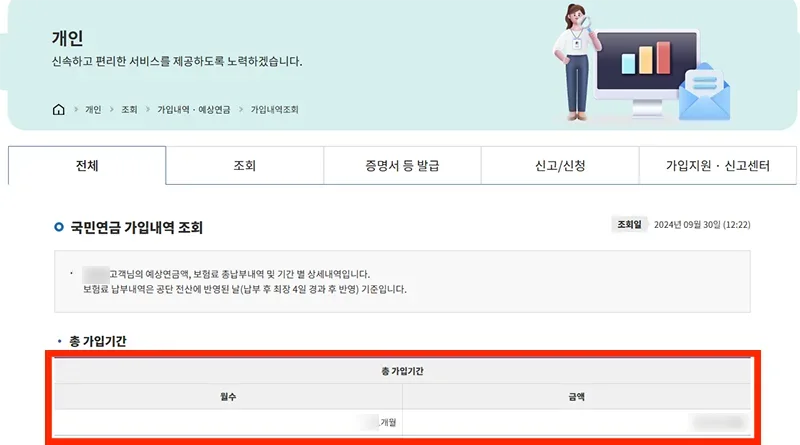Open the 조회 breadcrumb link
The width and height of the screenshot is (800, 445).
coord(129,110)
